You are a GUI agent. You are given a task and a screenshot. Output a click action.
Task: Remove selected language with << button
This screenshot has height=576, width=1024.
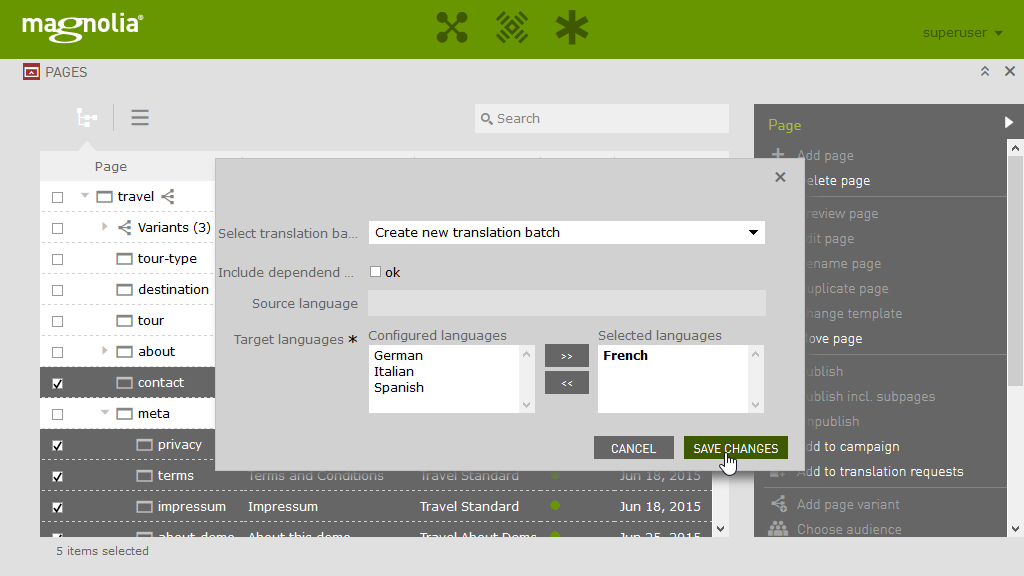(567, 383)
